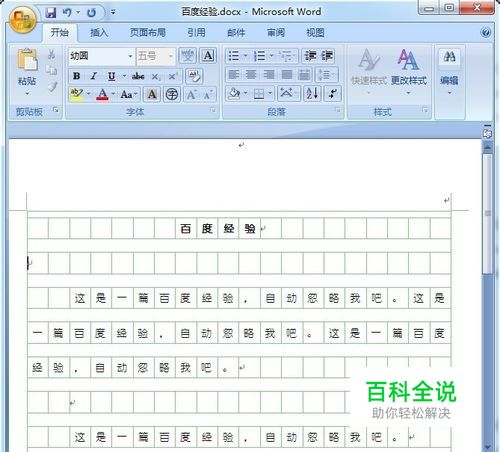Screen dimensions: 500x452
Task: Switch to the 视图 tab
Action: tap(315, 32)
